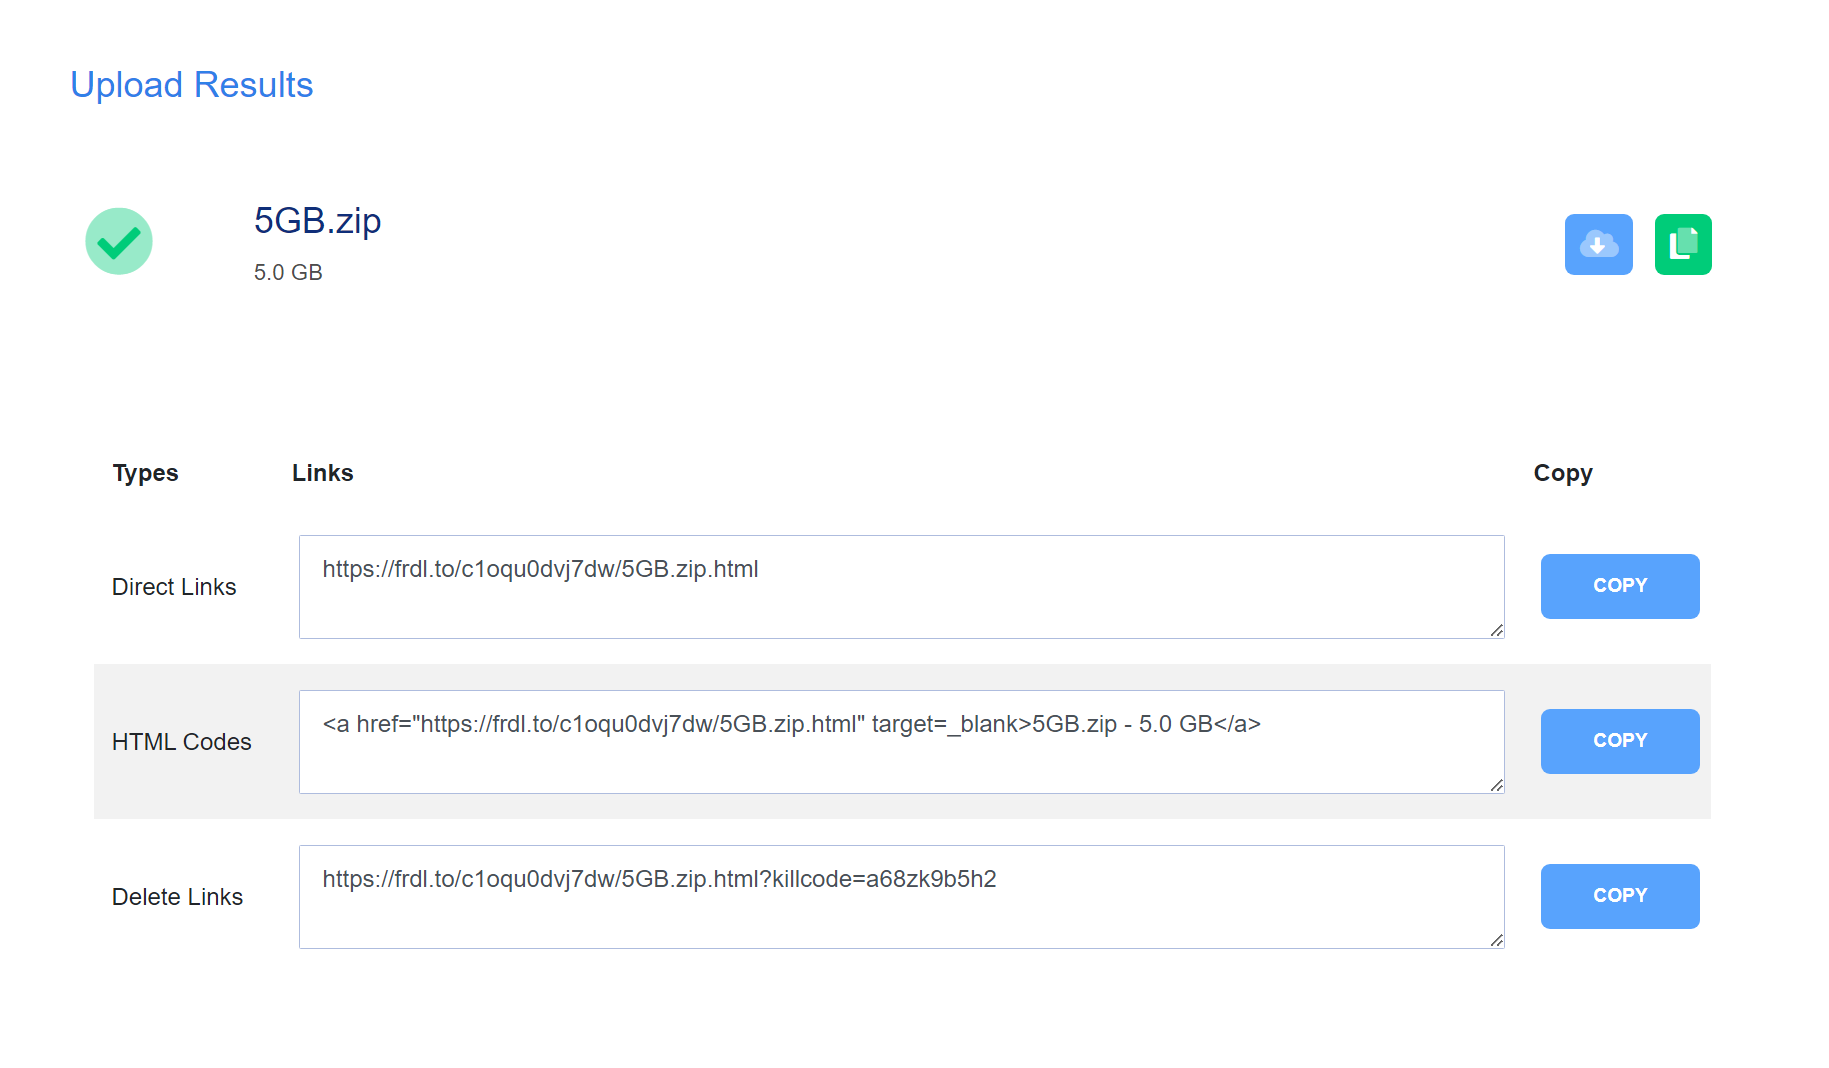The width and height of the screenshot is (1829, 1068).
Task: Copy the Delete Links URL
Action: [x=1619, y=896]
